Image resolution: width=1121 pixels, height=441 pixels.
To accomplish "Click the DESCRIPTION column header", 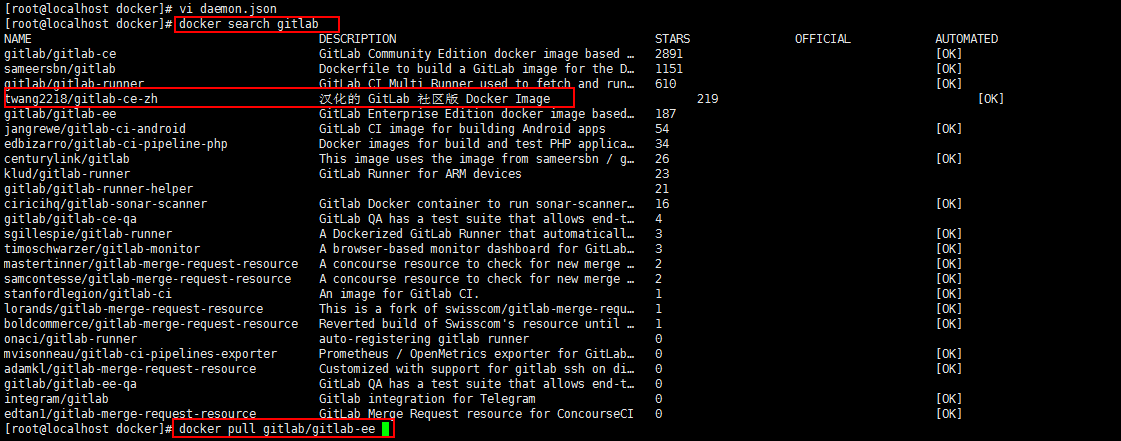I will tap(357, 39).
